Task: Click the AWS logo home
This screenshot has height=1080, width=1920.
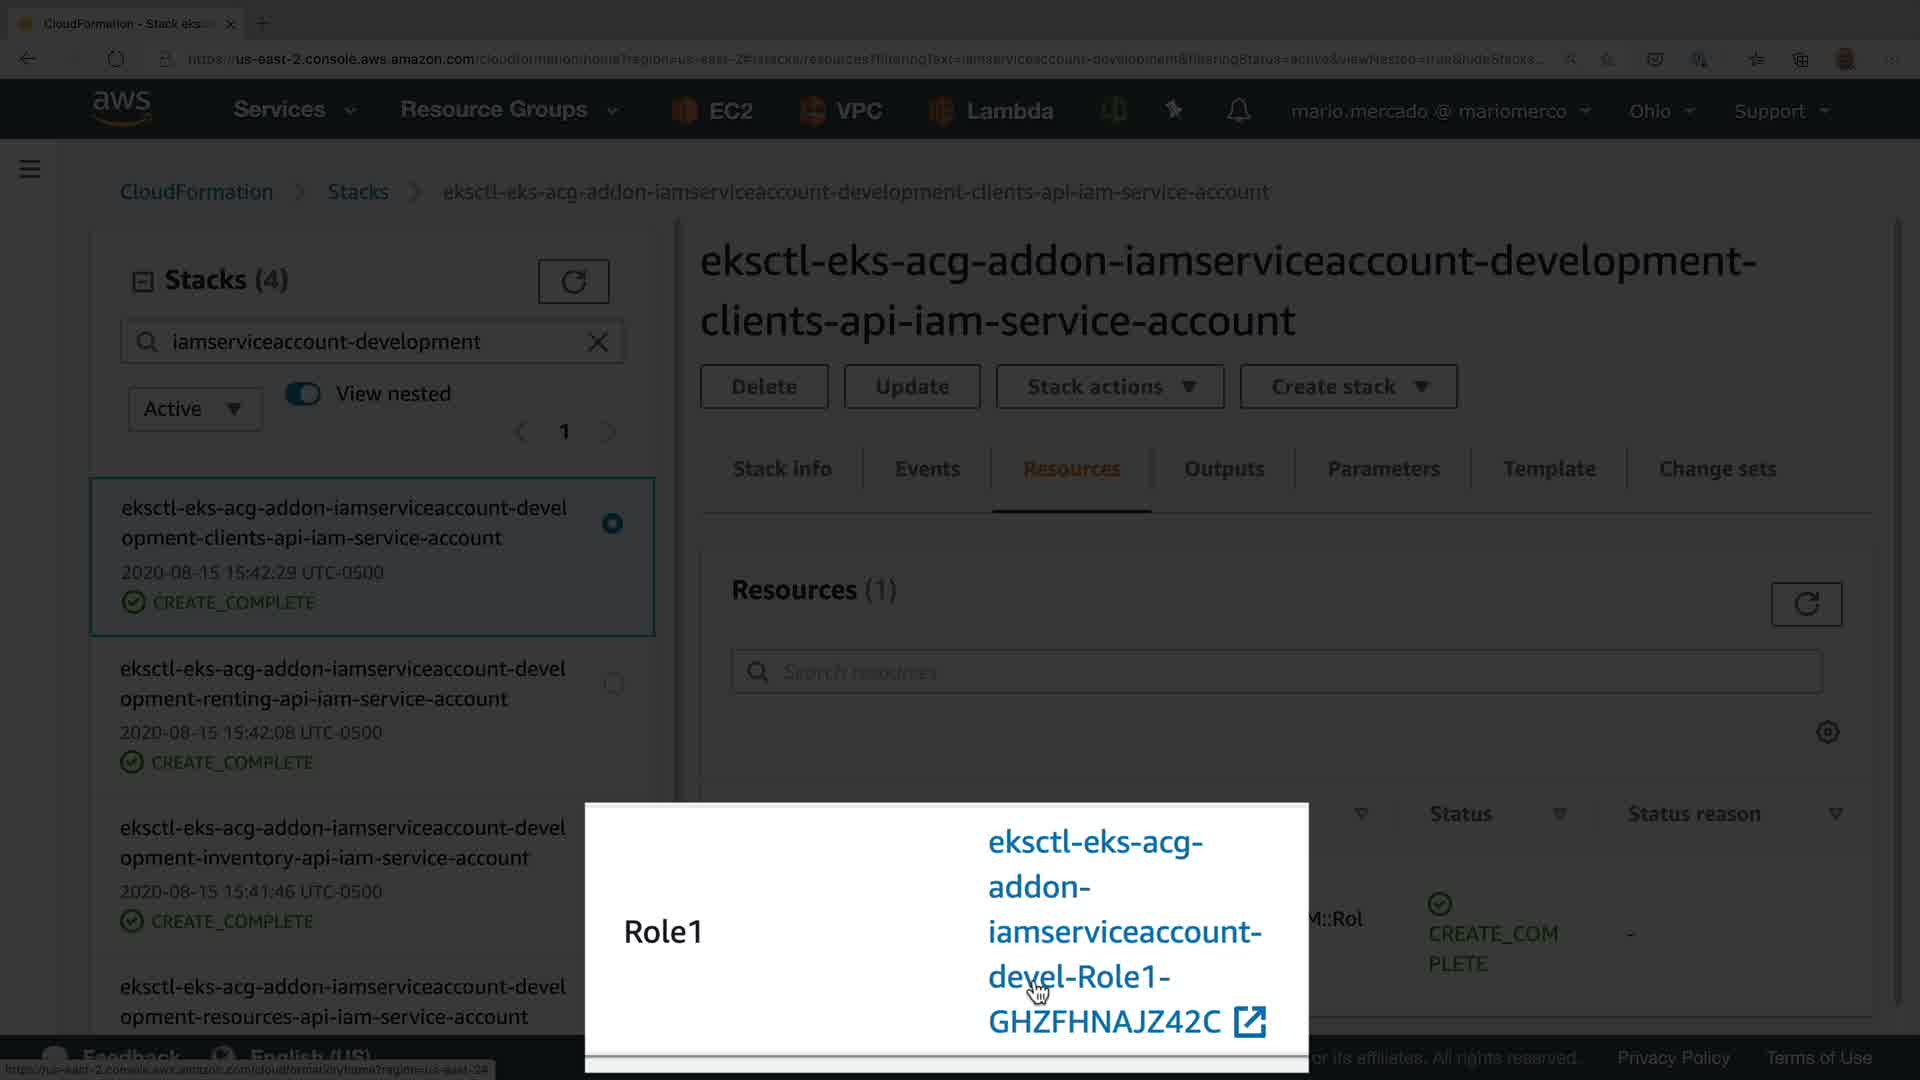Action: [x=121, y=108]
